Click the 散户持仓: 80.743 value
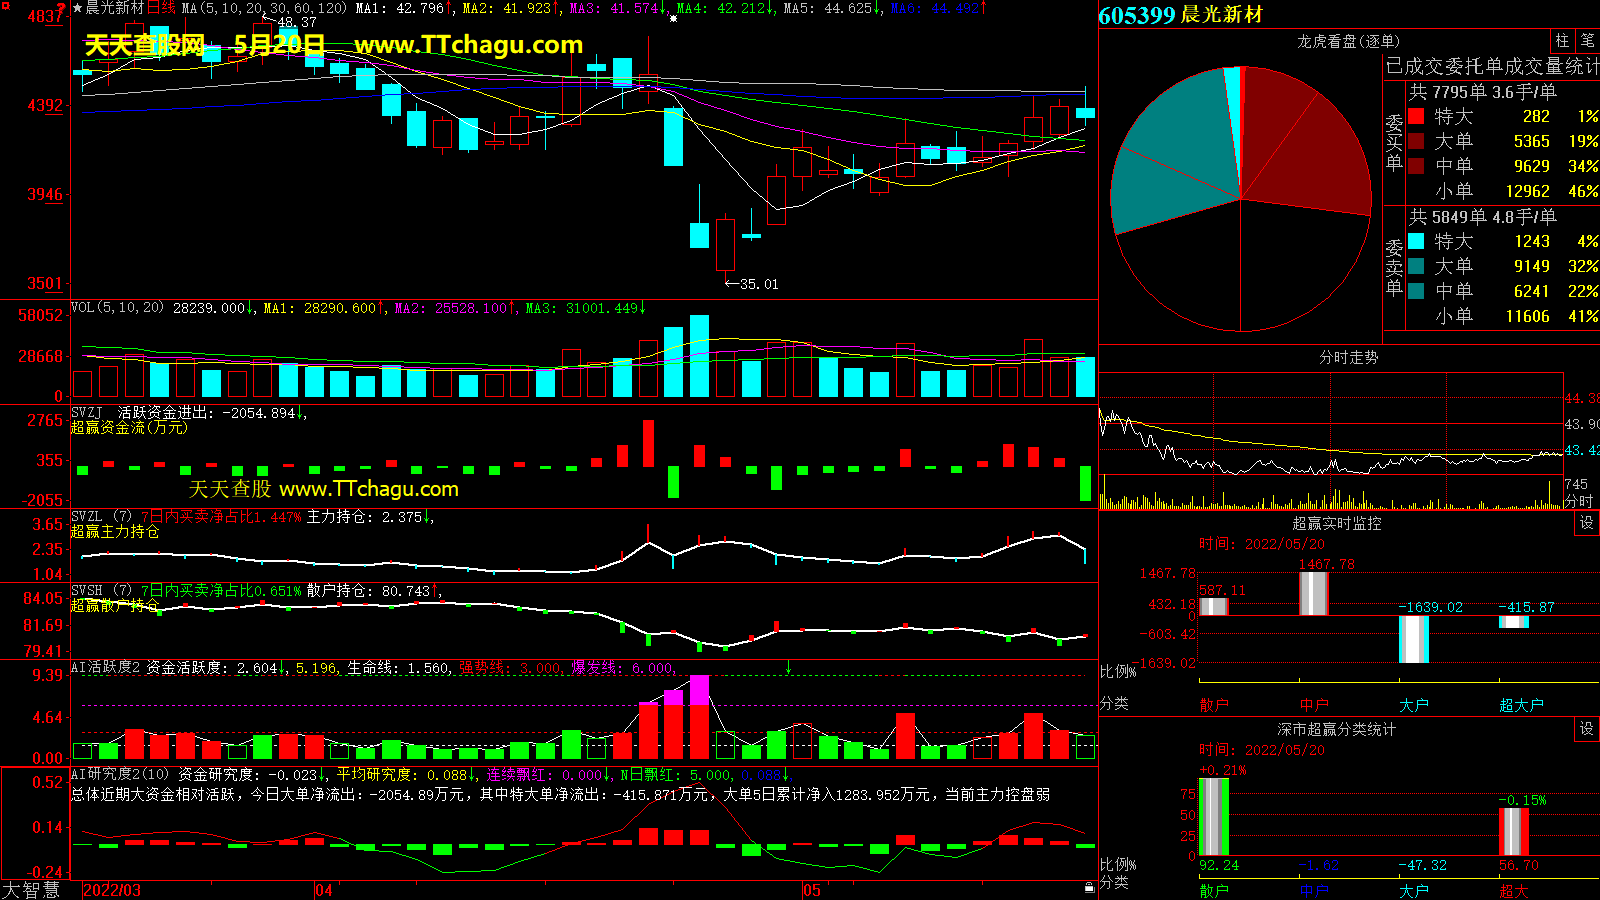The height and width of the screenshot is (900, 1600). [x=368, y=591]
